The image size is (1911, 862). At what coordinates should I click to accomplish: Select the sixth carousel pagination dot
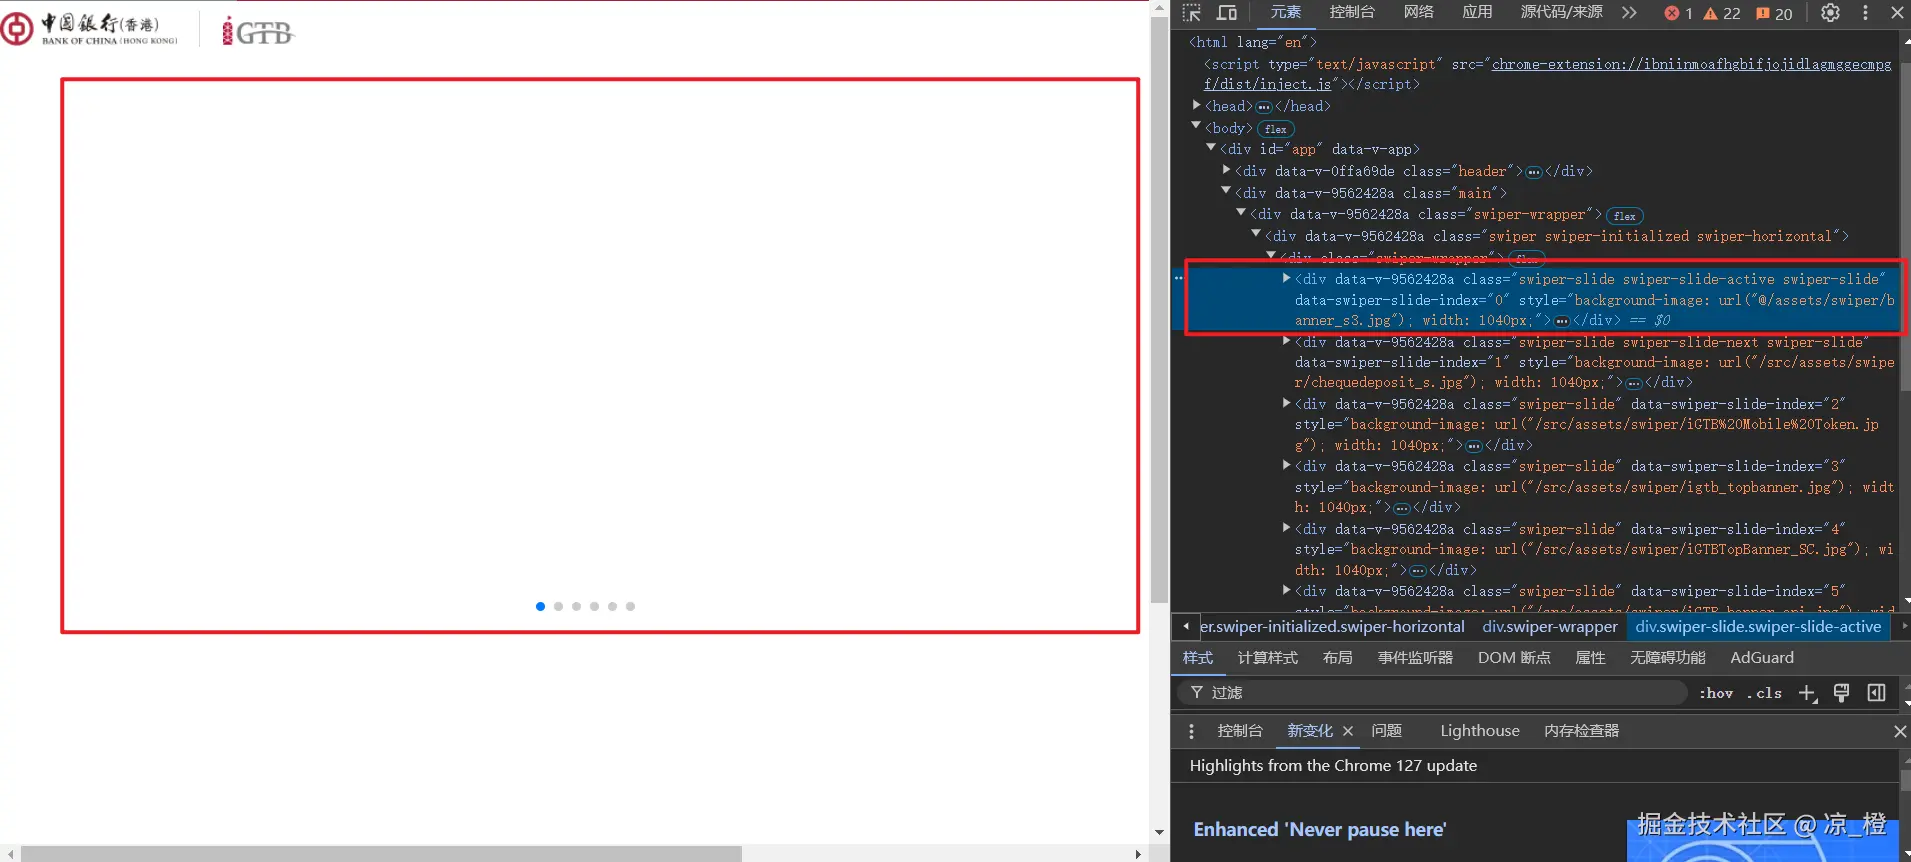(x=630, y=606)
